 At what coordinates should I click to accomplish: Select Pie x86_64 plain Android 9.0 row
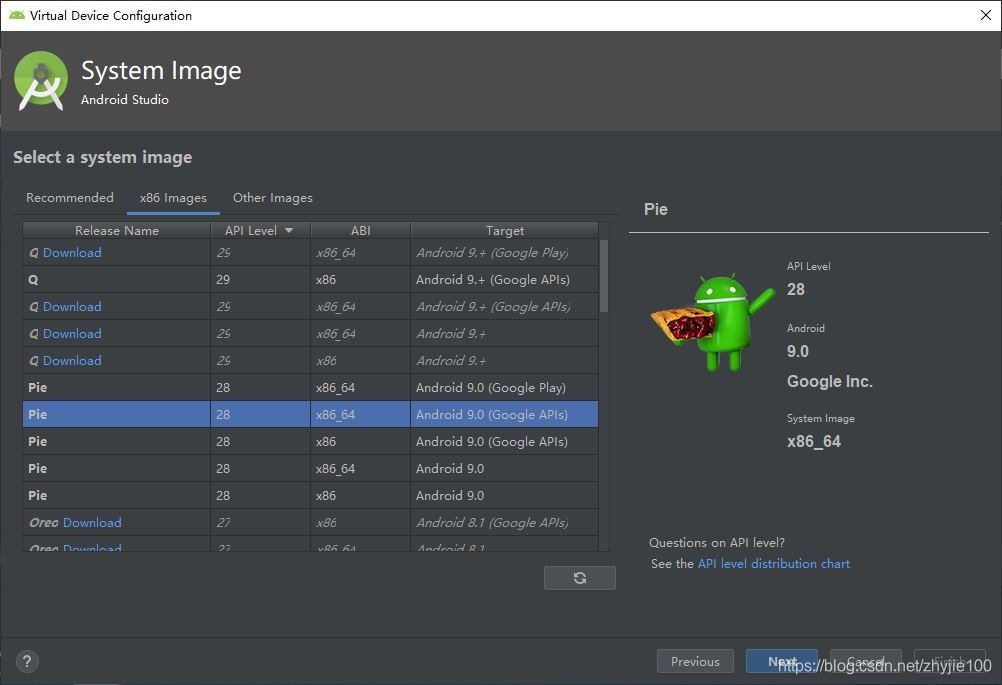[x=311, y=468]
